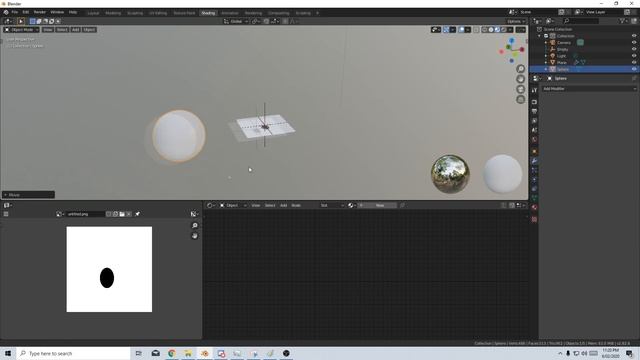The height and width of the screenshot is (360, 640).
Task: Open the Texture properties tab icon
Action: tap(534, 219)
